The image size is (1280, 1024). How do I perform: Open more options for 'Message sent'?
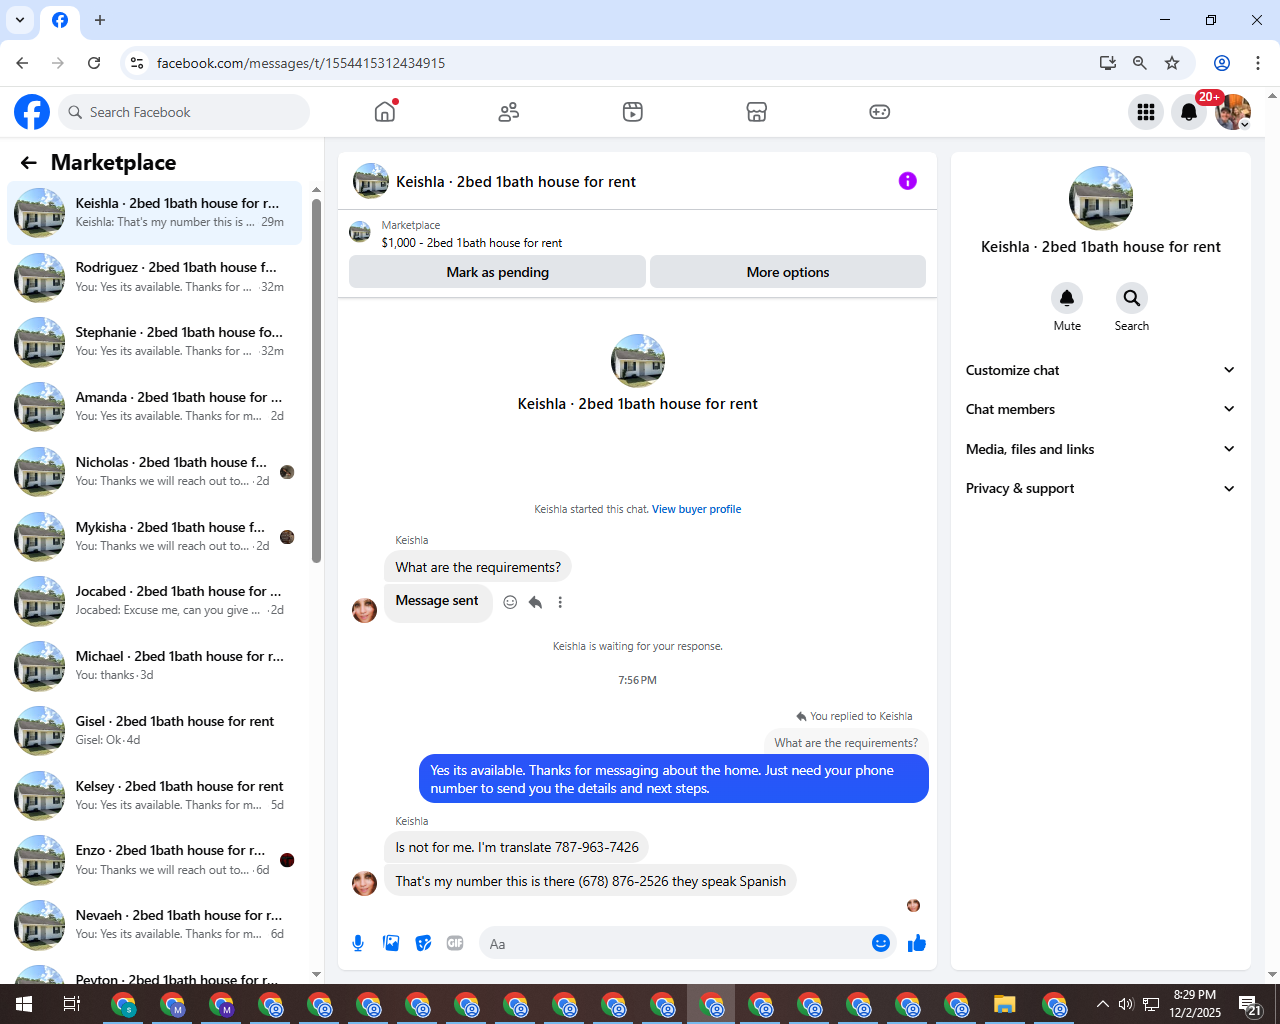click(x=560, y=602)
